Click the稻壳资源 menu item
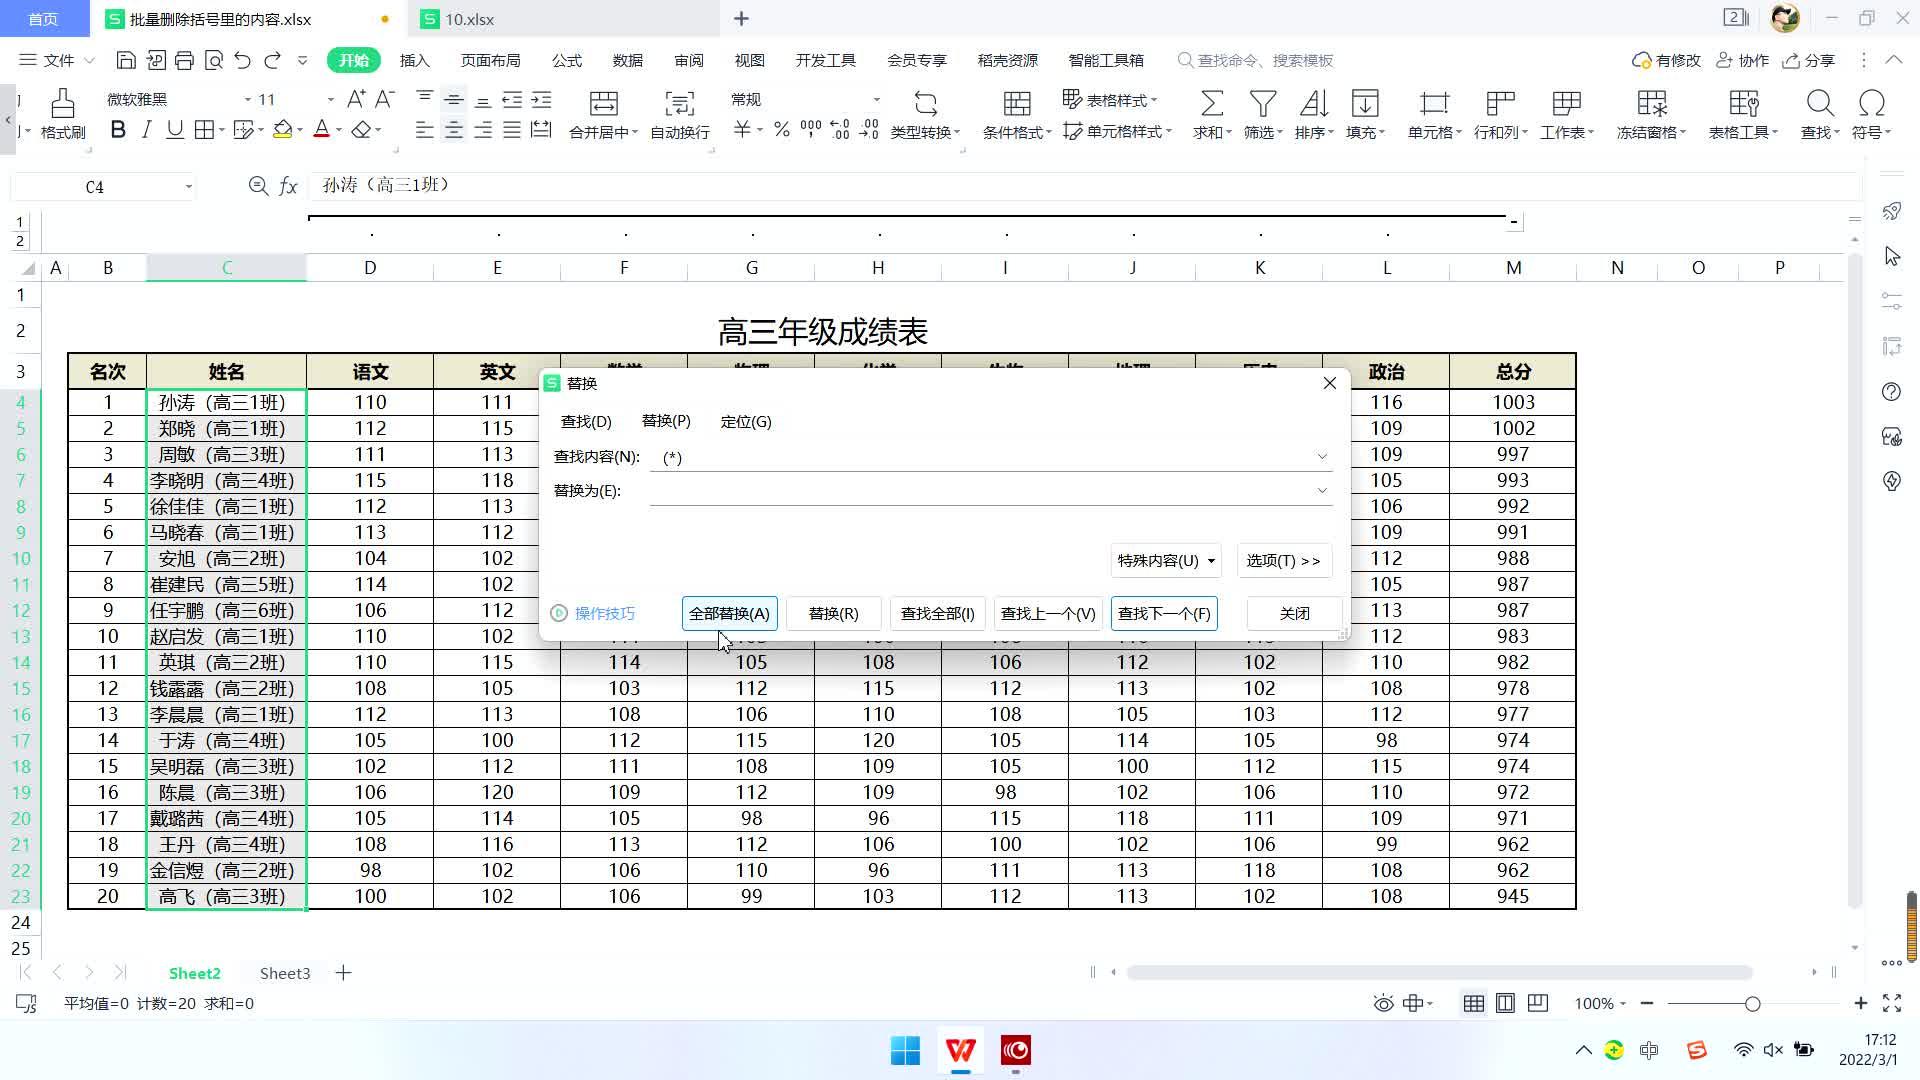 (1007, 61)
